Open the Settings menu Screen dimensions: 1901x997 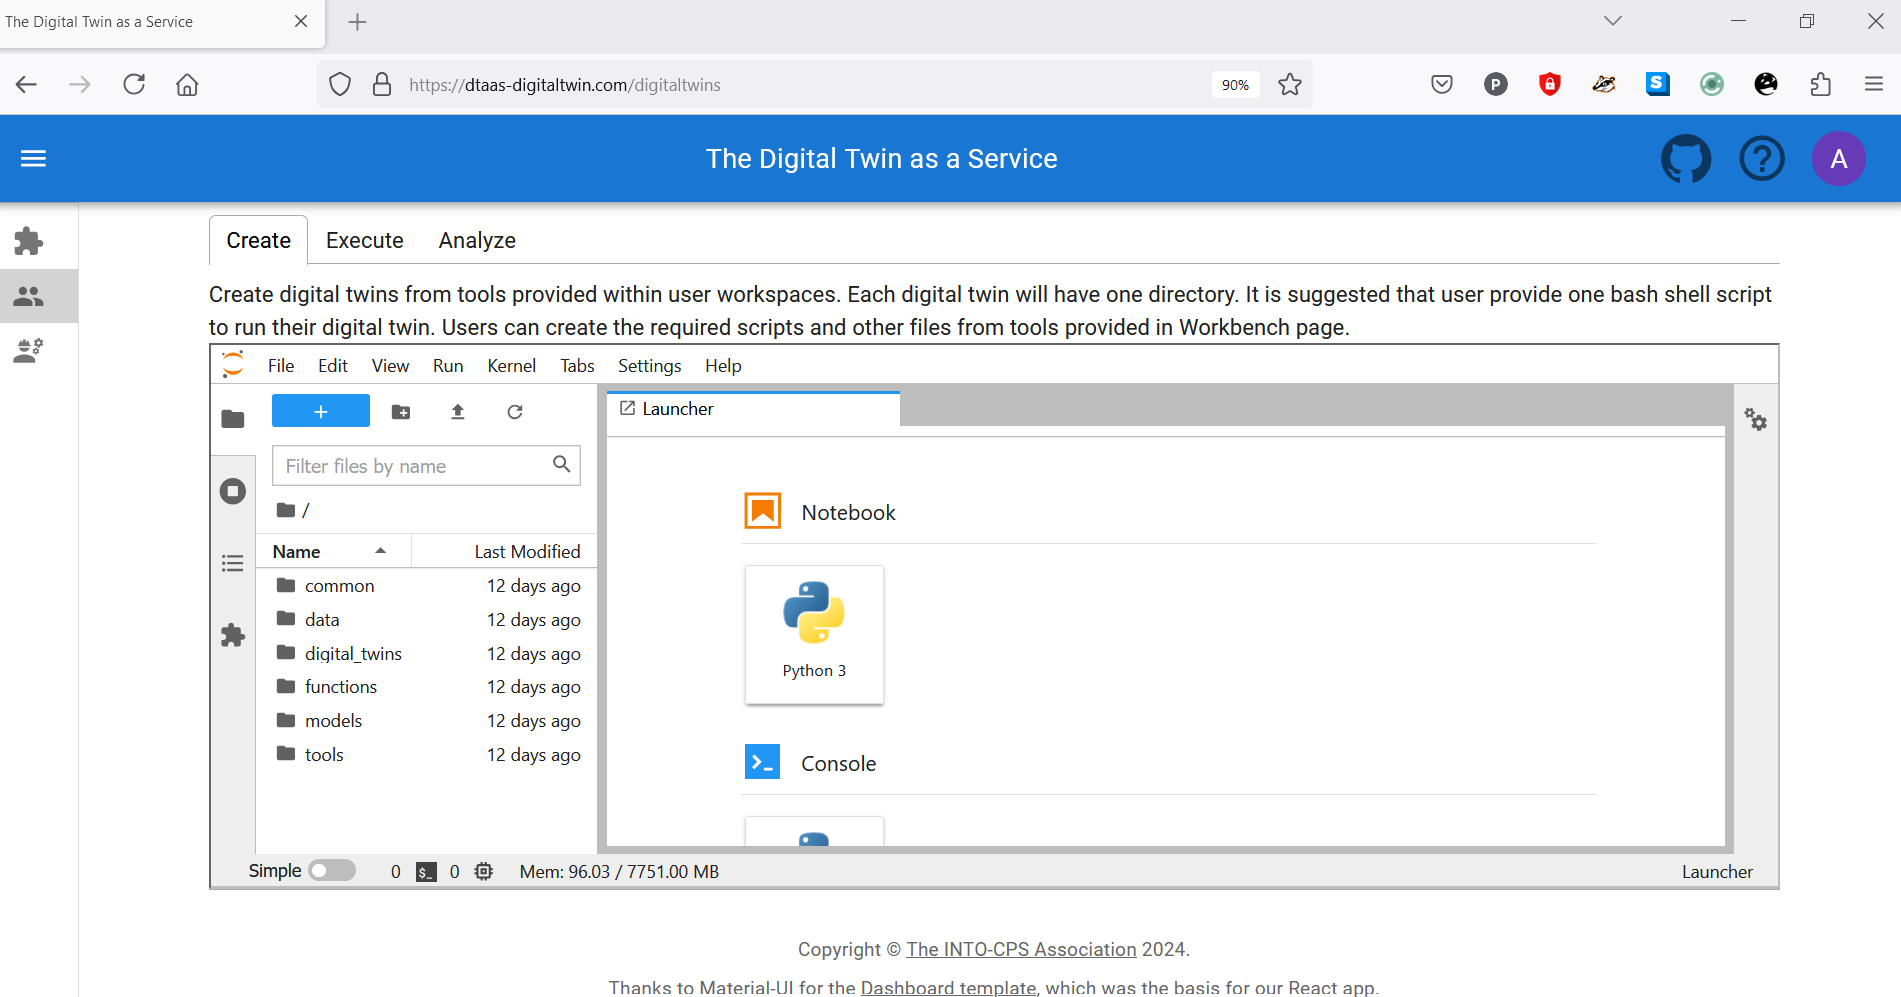click(649, 366)
